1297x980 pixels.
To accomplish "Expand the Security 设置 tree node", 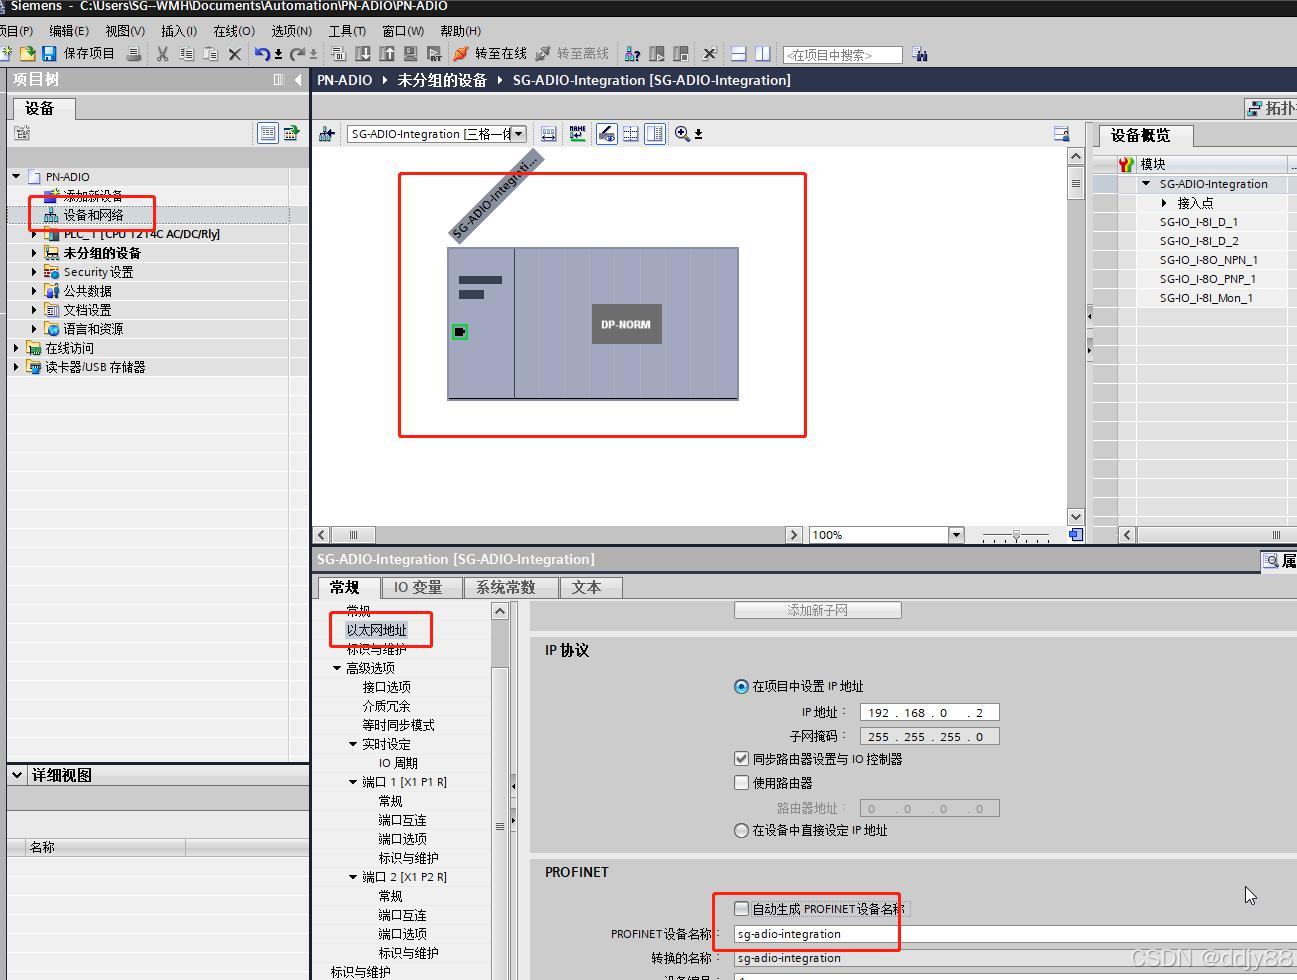I will (34, 272).
